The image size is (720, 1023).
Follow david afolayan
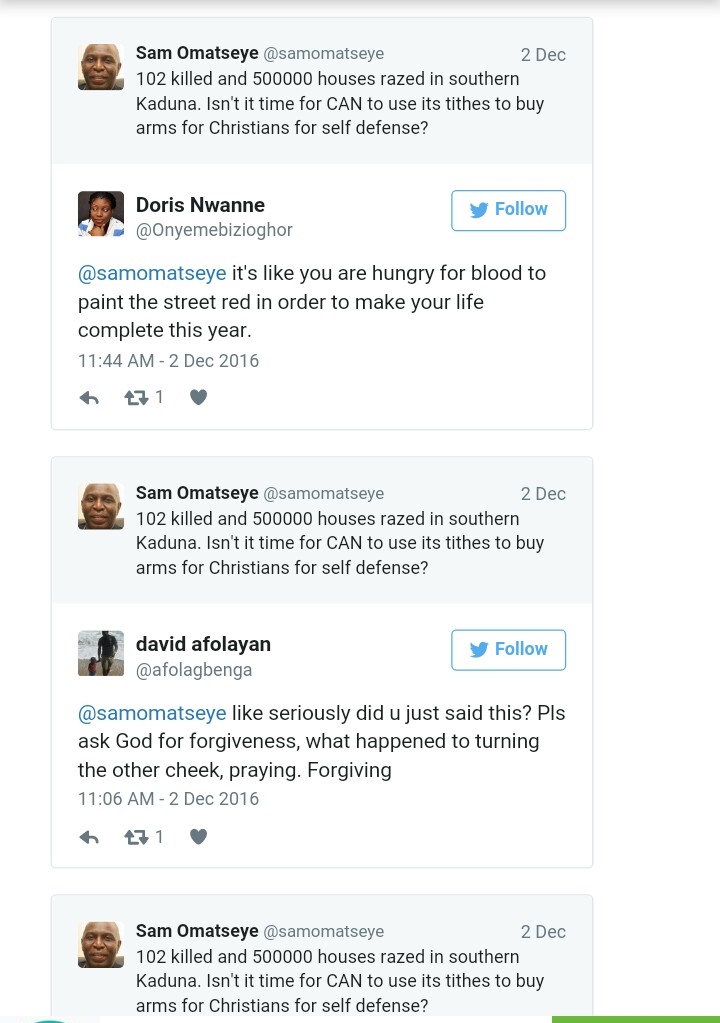pos(508,649)
